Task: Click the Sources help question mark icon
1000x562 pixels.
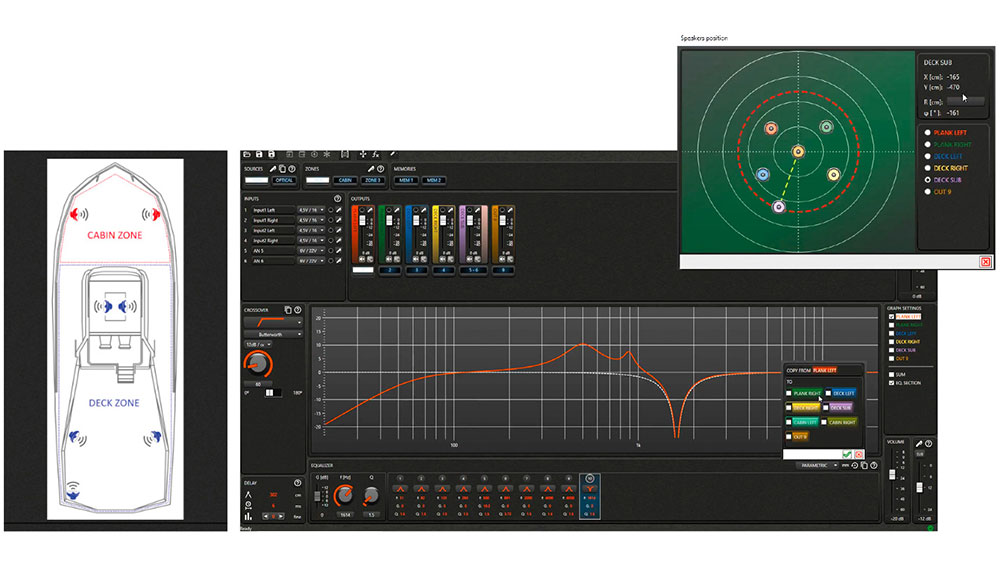Action: 291,168
